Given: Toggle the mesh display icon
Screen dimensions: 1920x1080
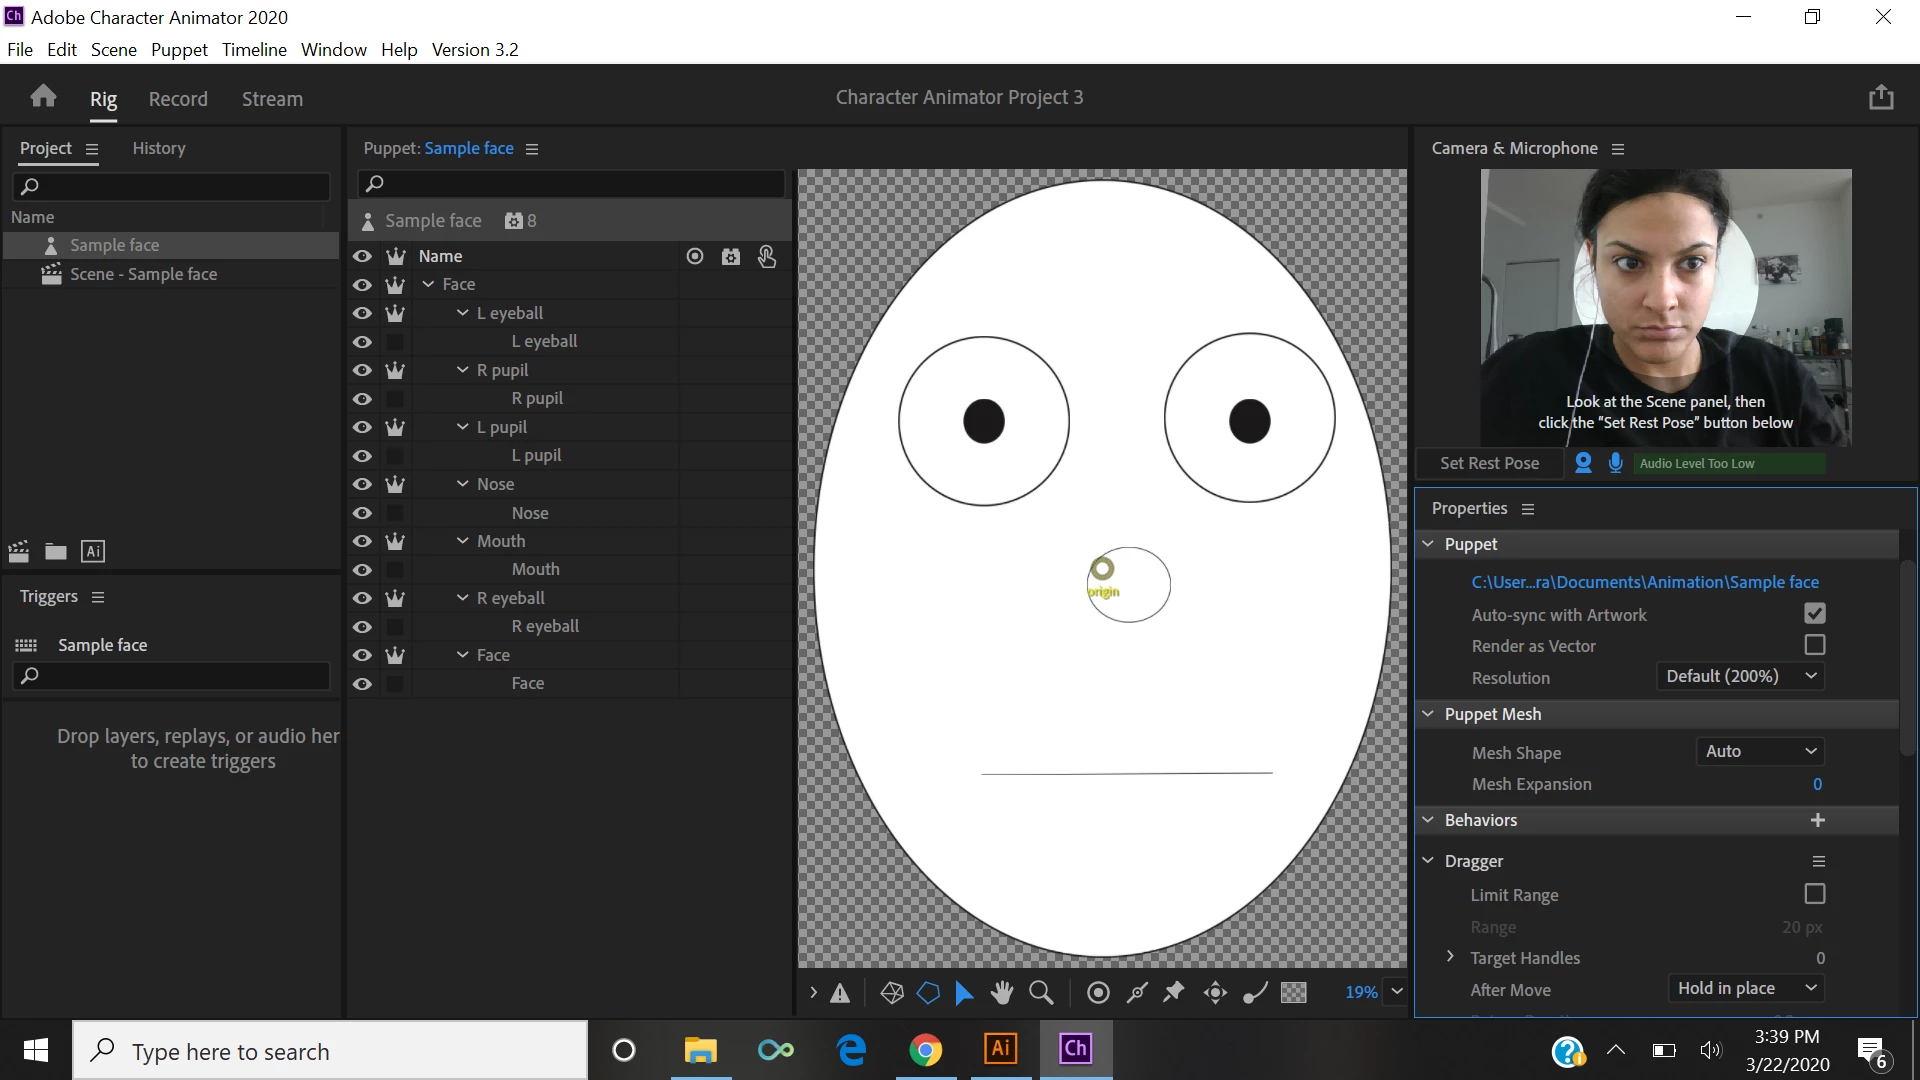Looking at the screenshot, I should [x=891, y=992].
